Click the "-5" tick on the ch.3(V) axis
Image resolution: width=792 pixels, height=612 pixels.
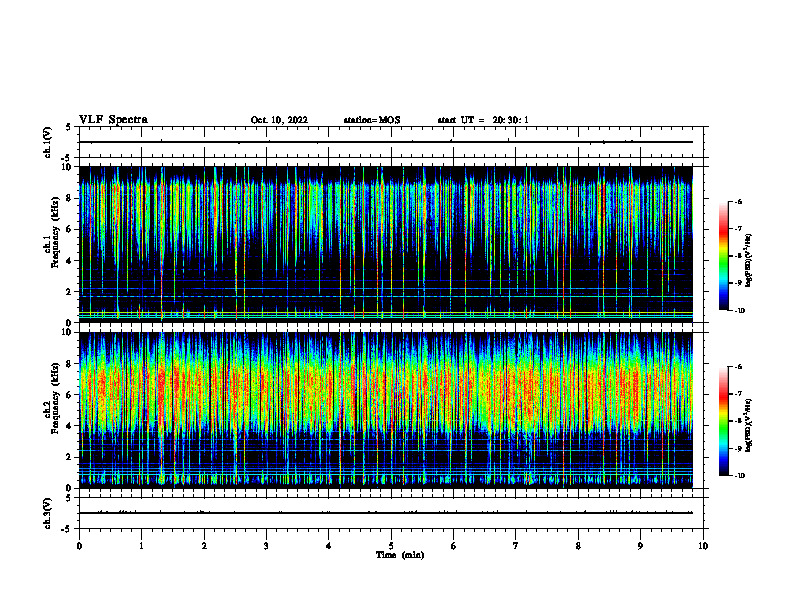[67, 529]
